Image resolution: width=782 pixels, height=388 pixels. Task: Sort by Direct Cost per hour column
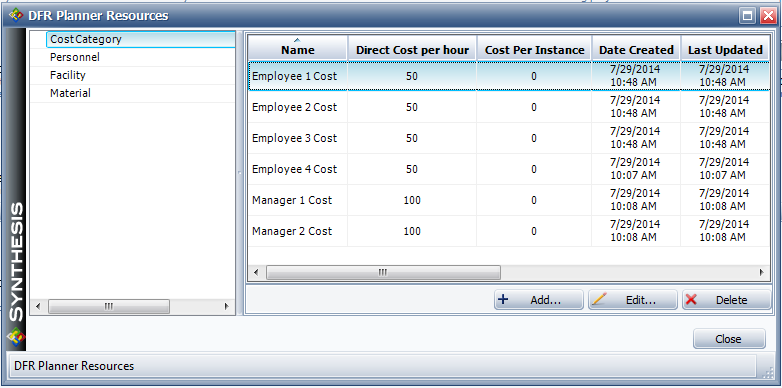[412, 48]
